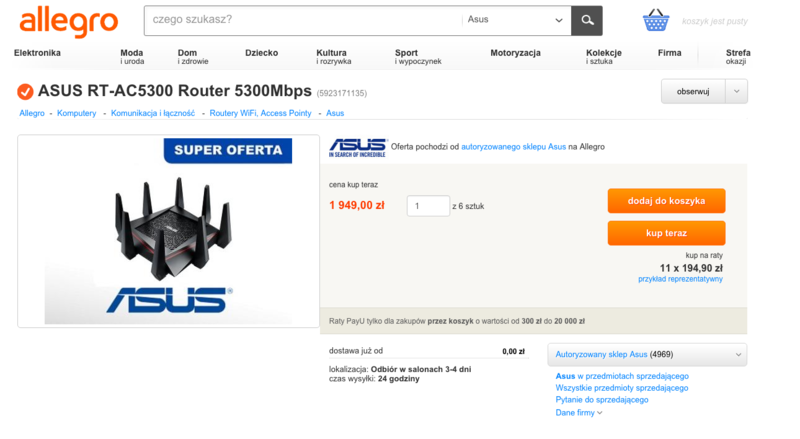
Task: Focus the quantity input field
Action: point(428,206)
